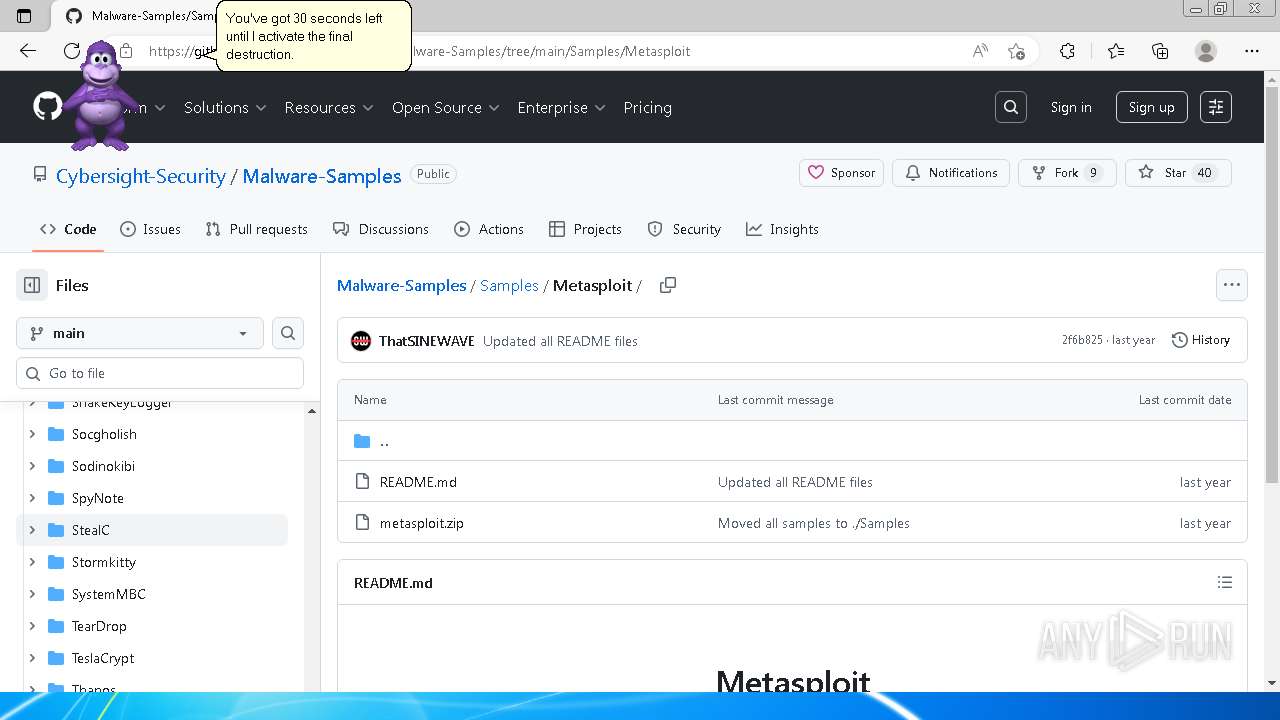The height and width of the screenshot is (720, 1280).
Task: Collapse the Files side panel icon
Action: pyautogui.click(x=32, y=285)
